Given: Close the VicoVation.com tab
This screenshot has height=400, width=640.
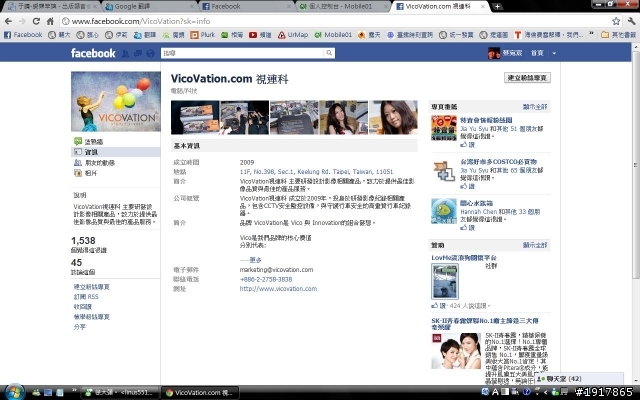Looking at the screenshot, I should coord(483,7).
